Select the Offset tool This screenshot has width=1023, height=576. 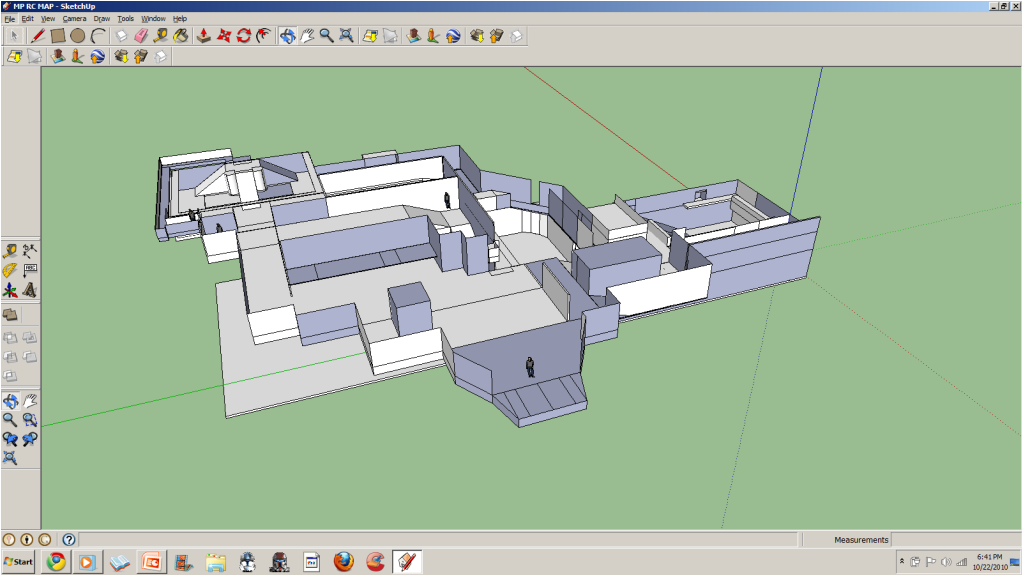click(x=264, y=36)
